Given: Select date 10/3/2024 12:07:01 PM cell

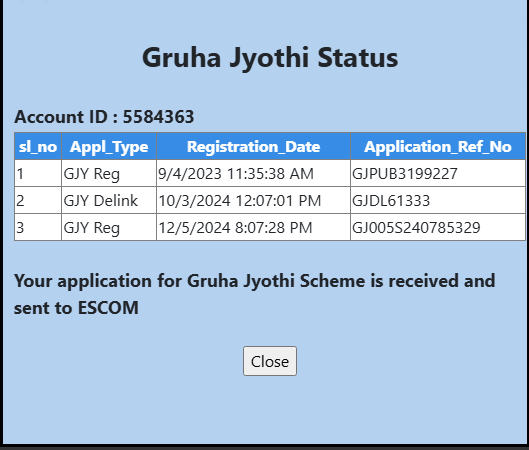Looking at the screenshot, I should (253, 200).
